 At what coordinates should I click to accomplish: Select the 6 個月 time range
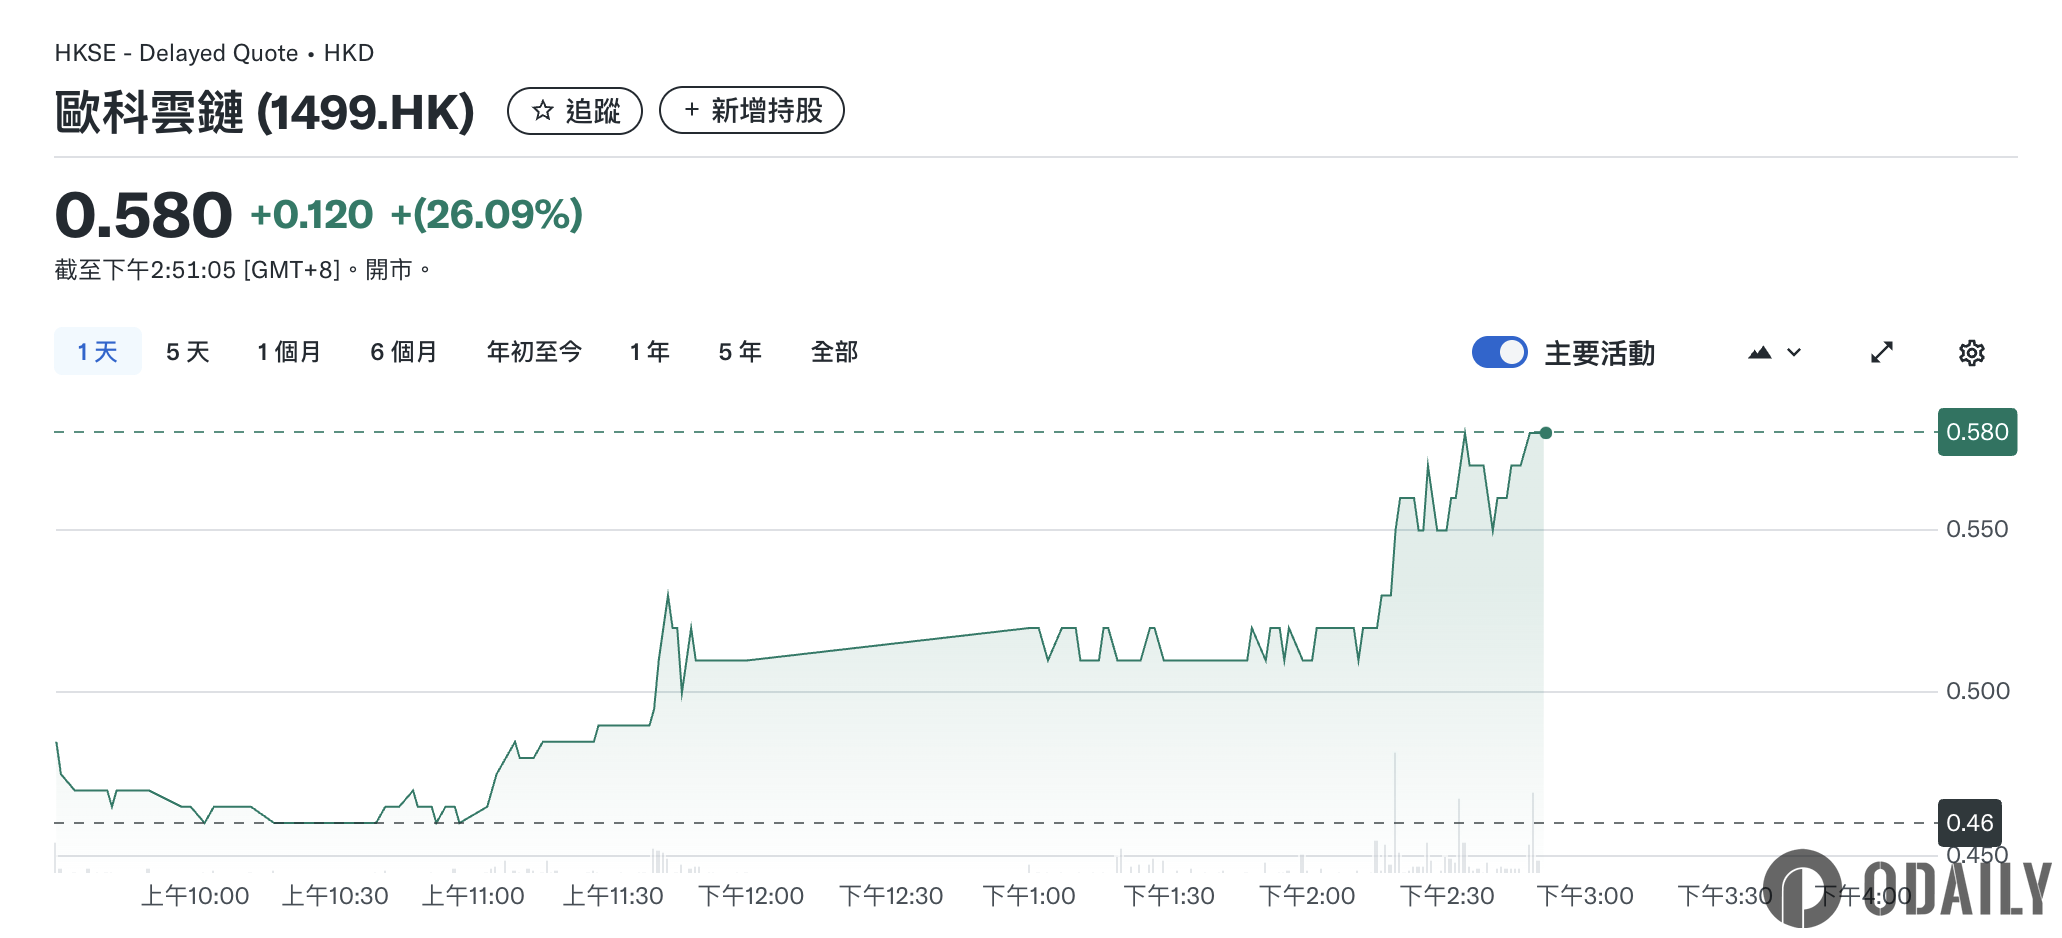tap(404, 352)
